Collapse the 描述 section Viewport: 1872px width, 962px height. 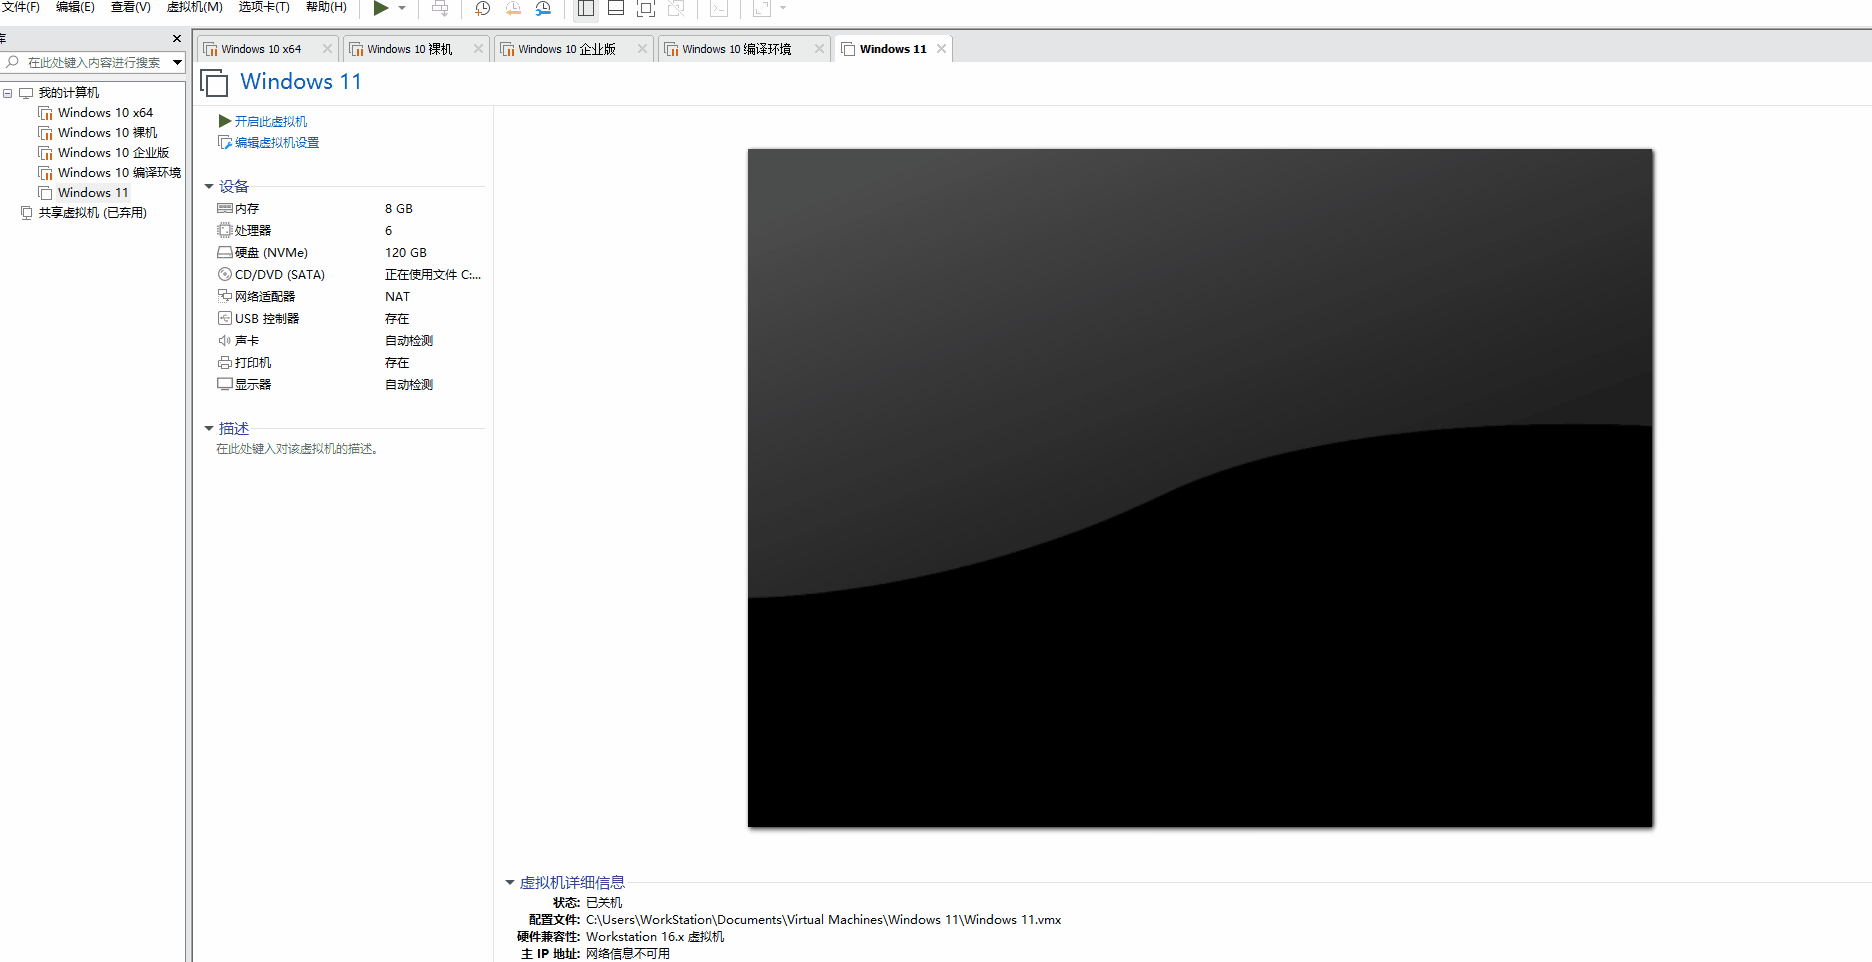[x=209, y=429]
